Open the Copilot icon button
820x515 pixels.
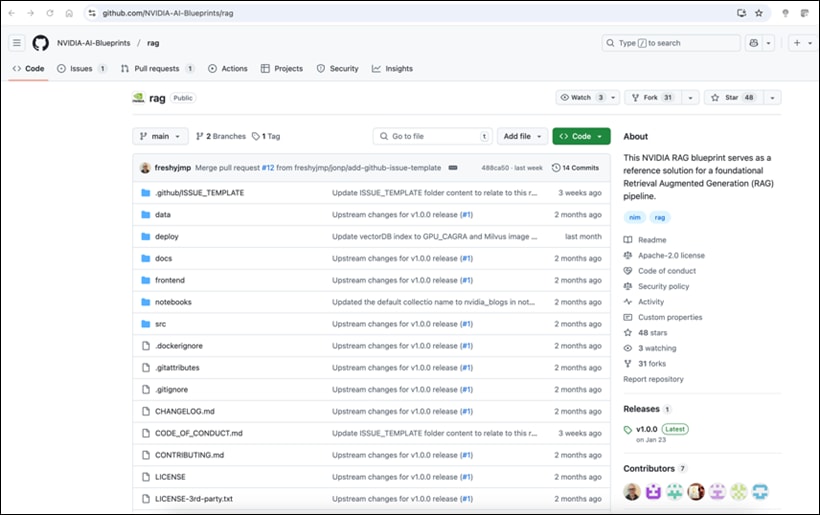[x=754, y=43]
